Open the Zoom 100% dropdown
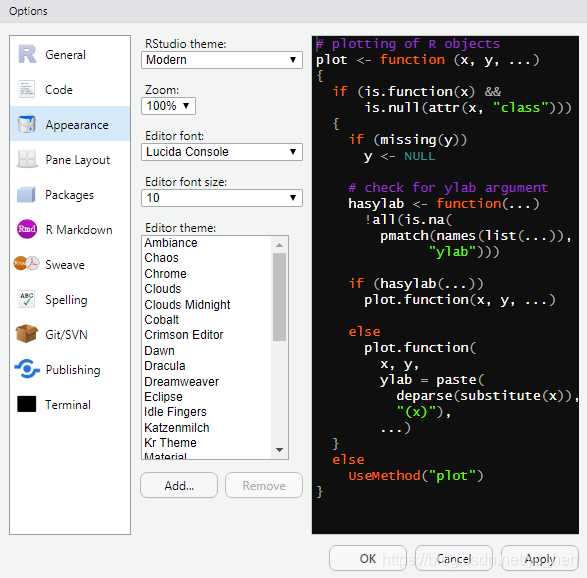587x578 pixels. coord(168,106)
